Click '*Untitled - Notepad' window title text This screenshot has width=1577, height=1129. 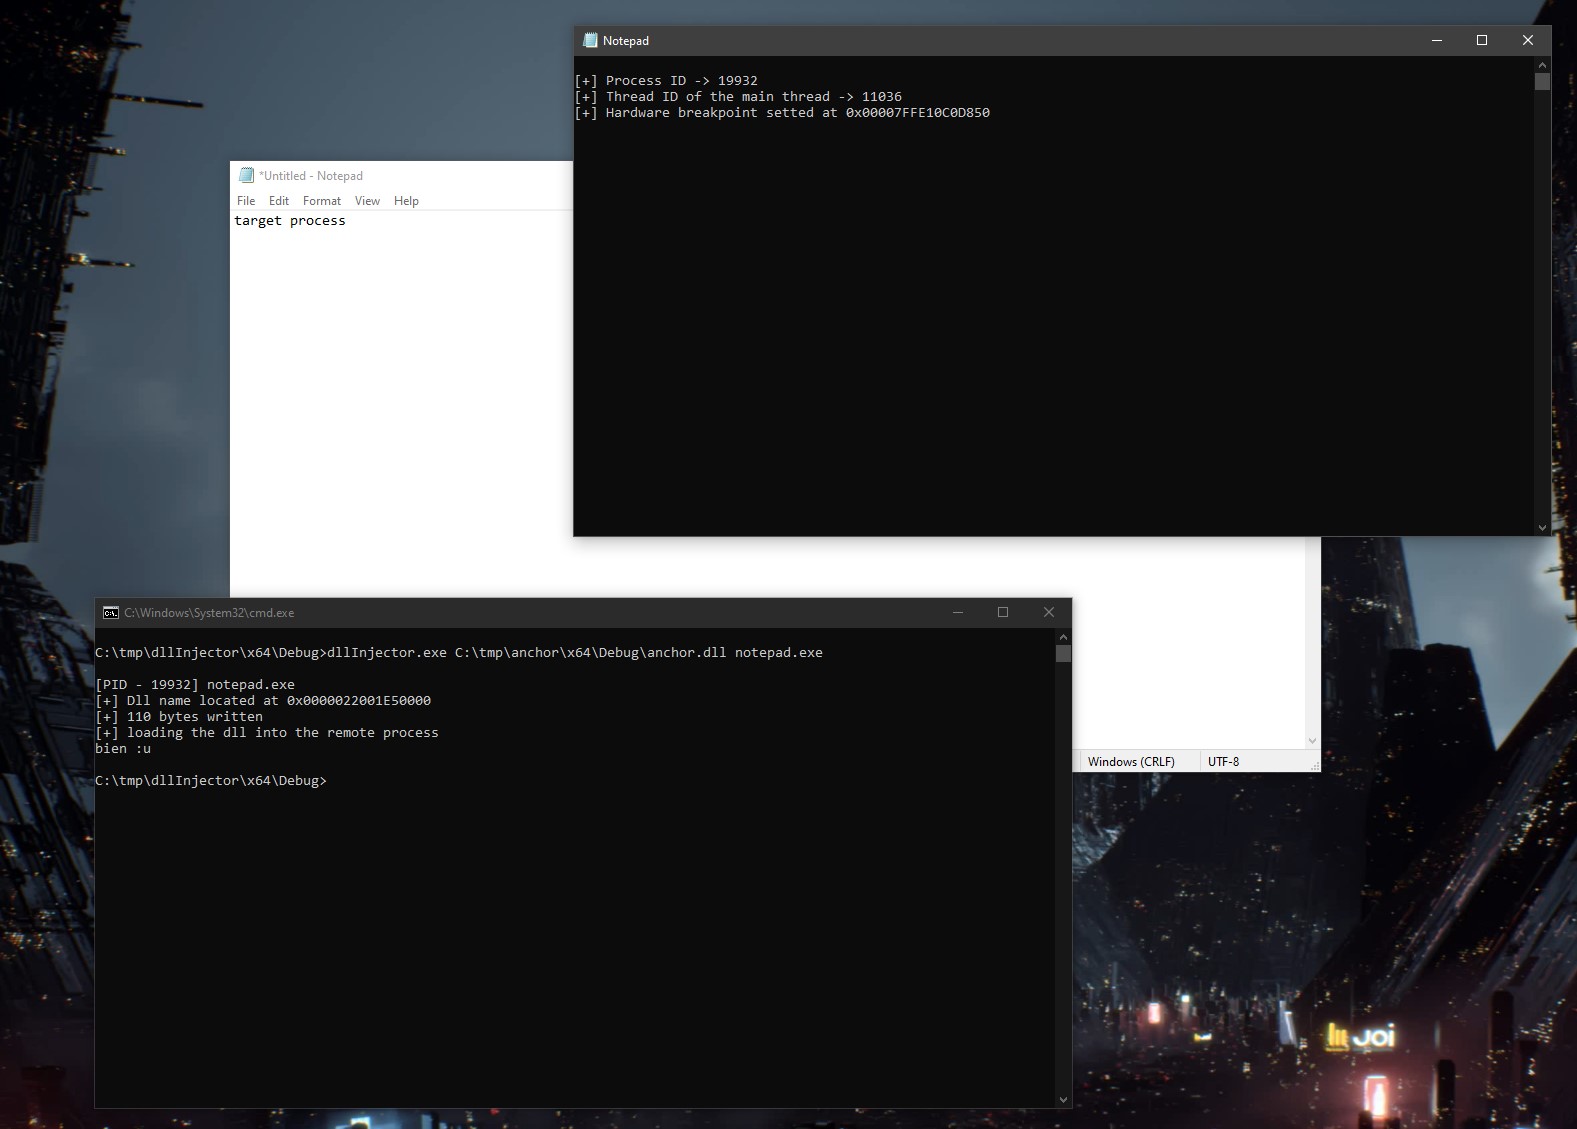click(311, 176)
